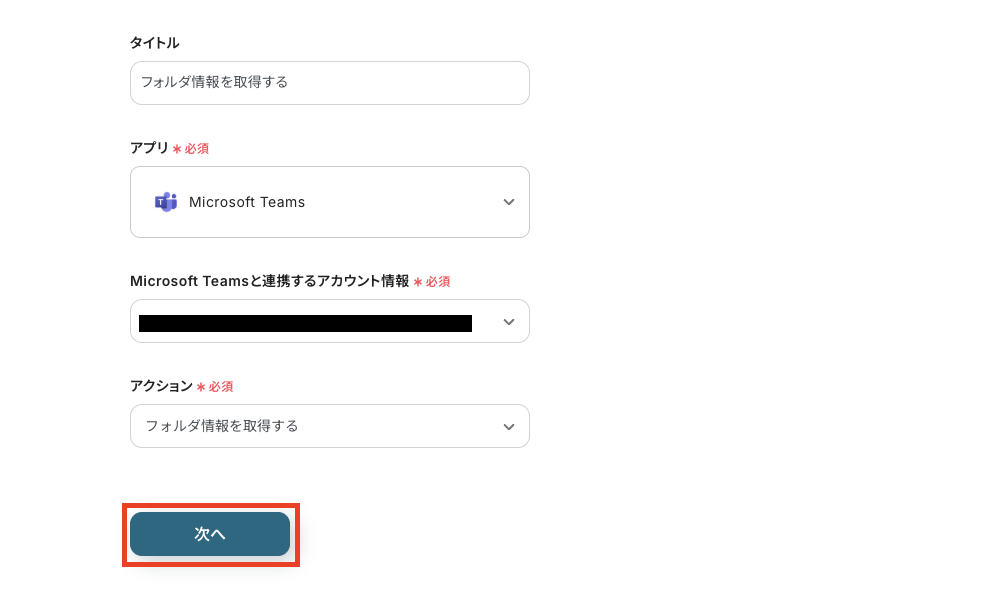Click red asterisk next to アプリ label
The image size is (988, 600).
pos(177,149)
